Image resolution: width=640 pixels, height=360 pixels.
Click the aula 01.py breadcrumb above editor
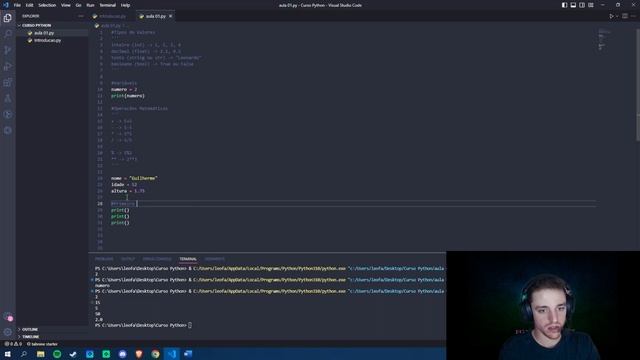coord(110,26)
